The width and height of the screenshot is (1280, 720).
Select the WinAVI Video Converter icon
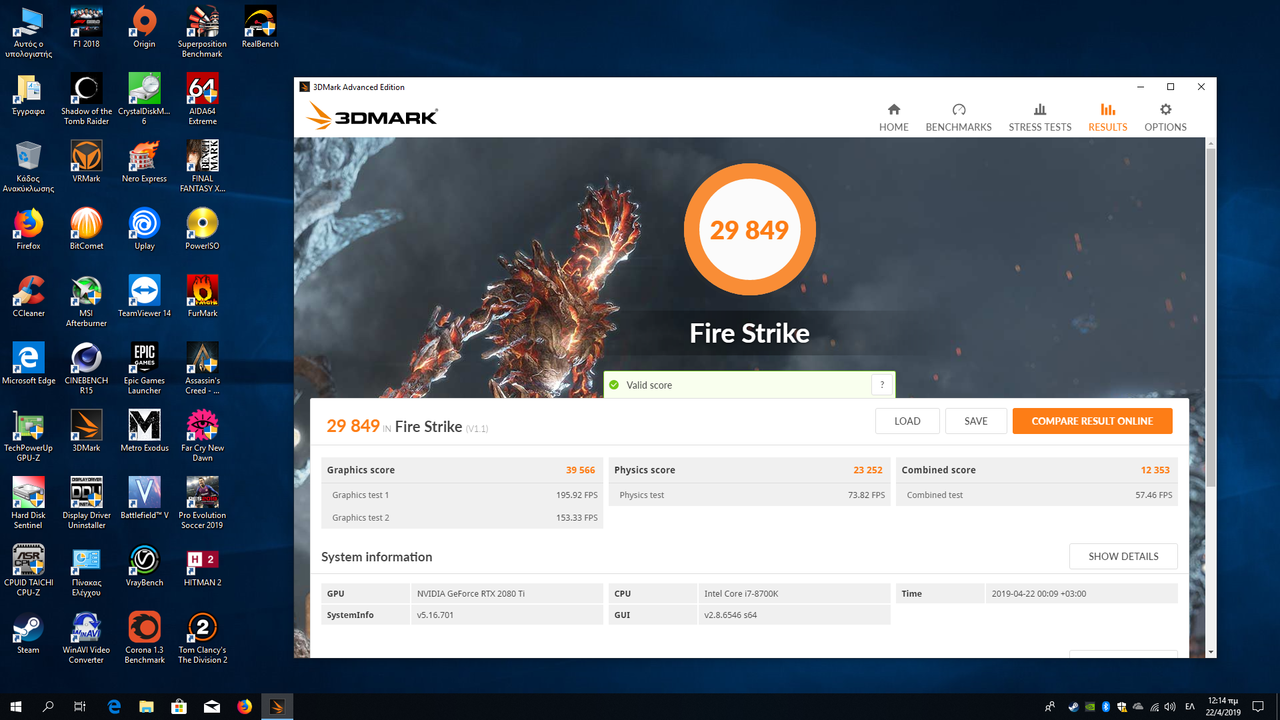pos(86,637)
